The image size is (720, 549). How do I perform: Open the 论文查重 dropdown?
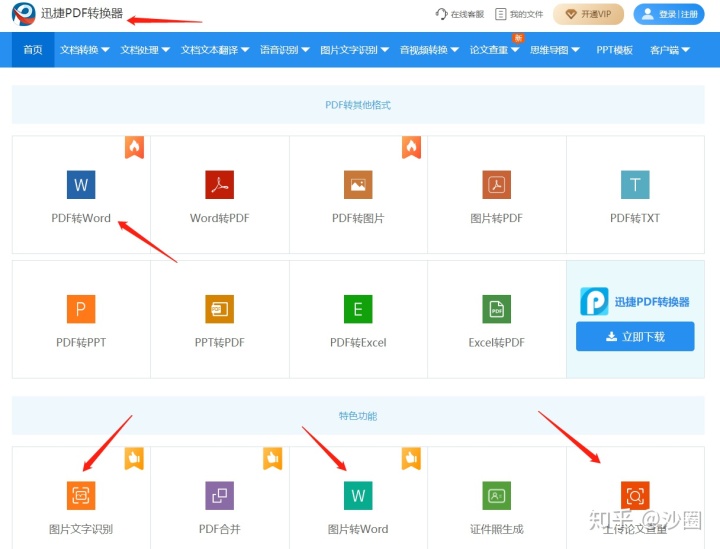click(x=494, y=50)
